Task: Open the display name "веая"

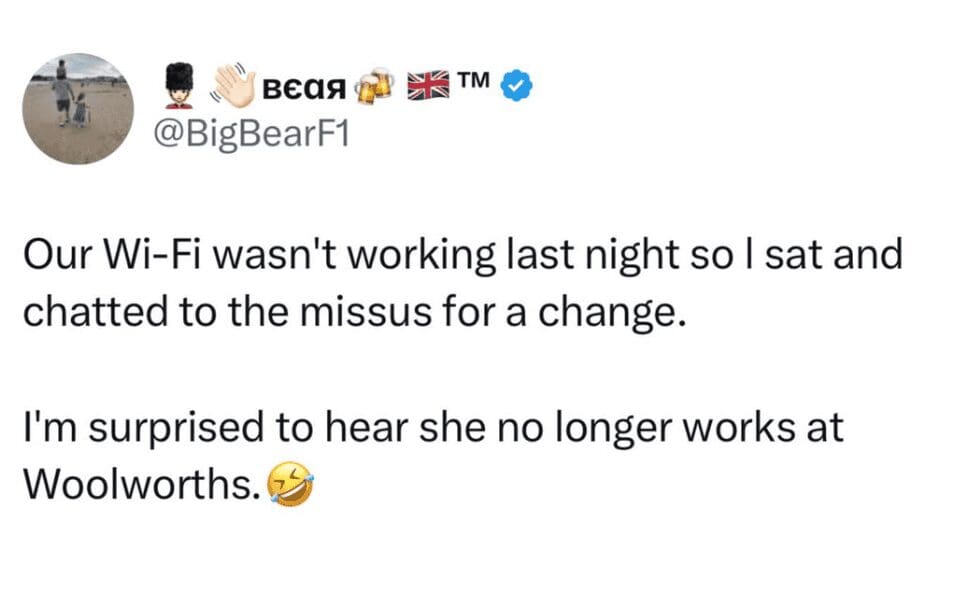Action: click(x=302, y=89)
